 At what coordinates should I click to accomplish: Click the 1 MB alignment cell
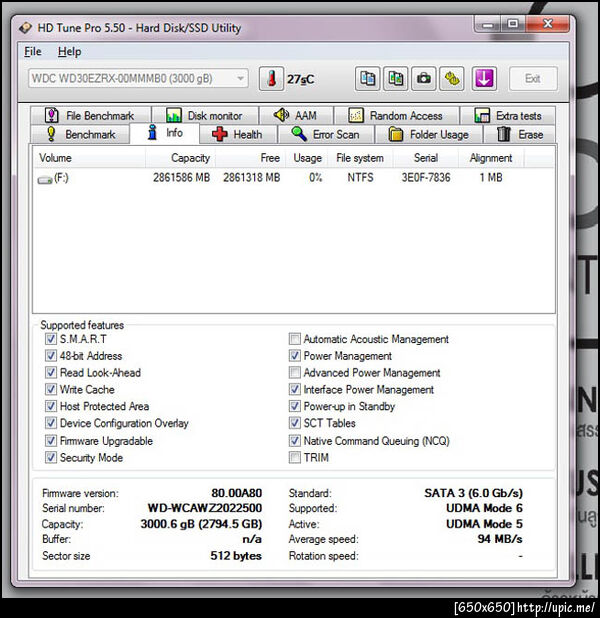click(x=491, y=178)
